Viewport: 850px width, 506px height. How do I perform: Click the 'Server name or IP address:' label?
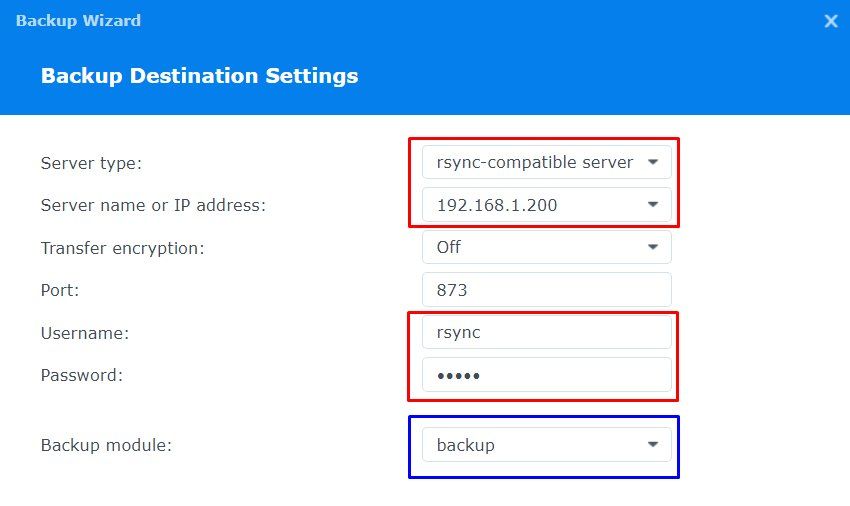[153, 205]
